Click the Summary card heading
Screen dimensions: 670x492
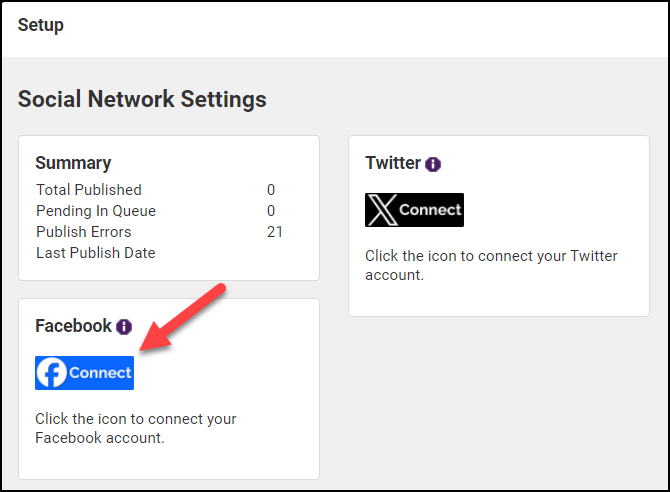coord(73,163)
